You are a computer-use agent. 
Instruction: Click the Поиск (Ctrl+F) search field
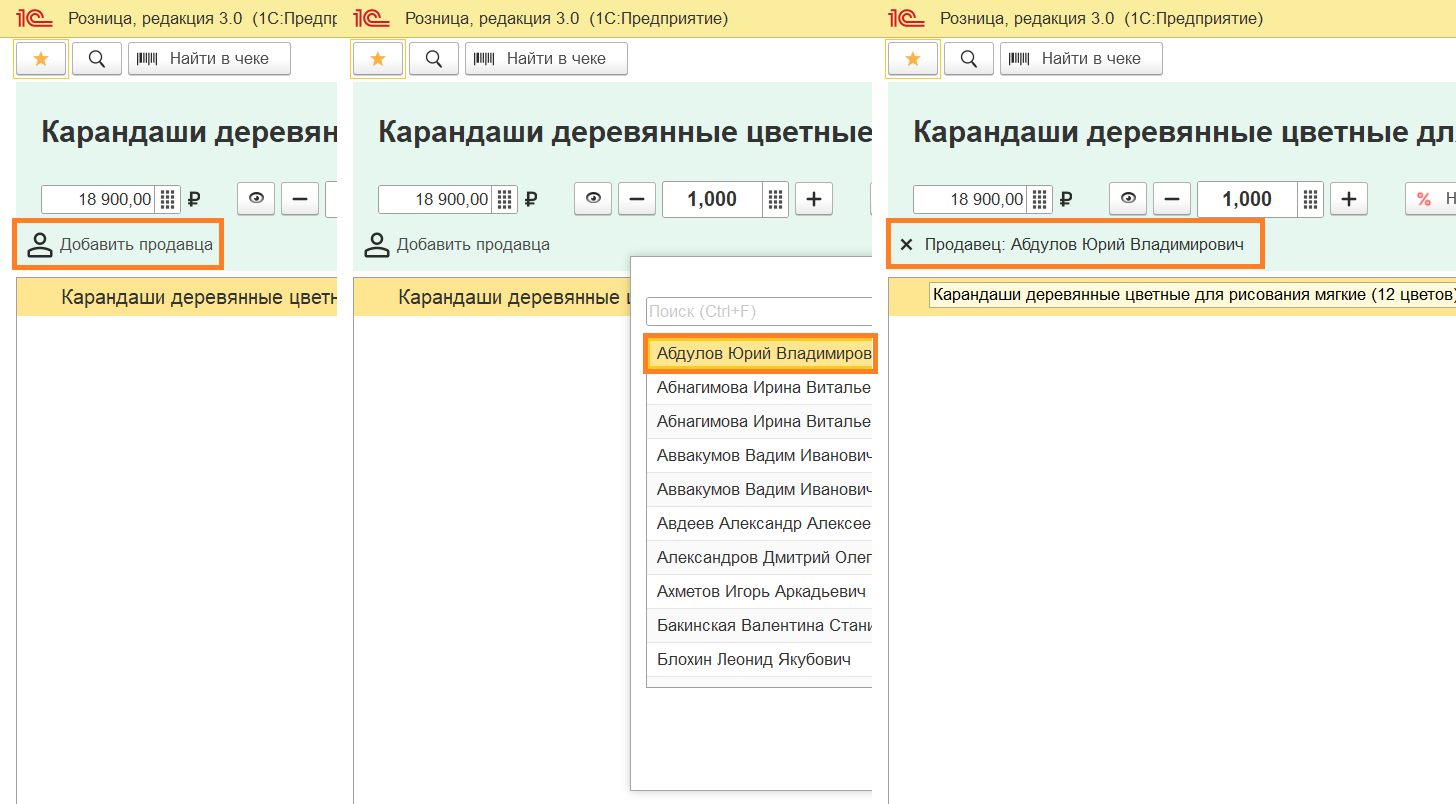[758, 312]
